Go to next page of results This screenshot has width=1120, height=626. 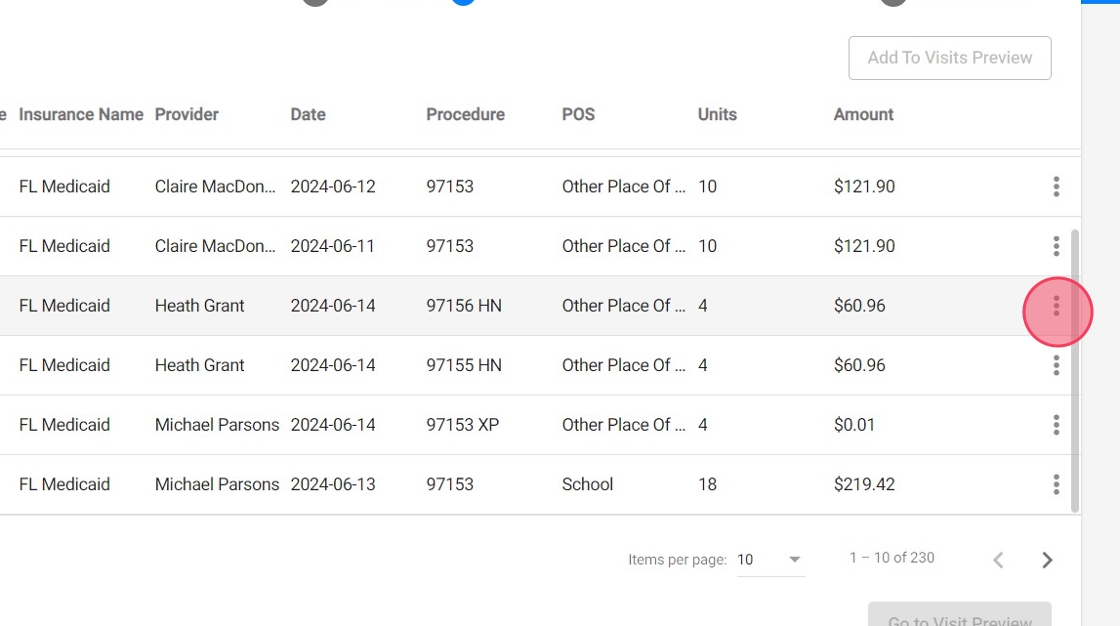1047,560
